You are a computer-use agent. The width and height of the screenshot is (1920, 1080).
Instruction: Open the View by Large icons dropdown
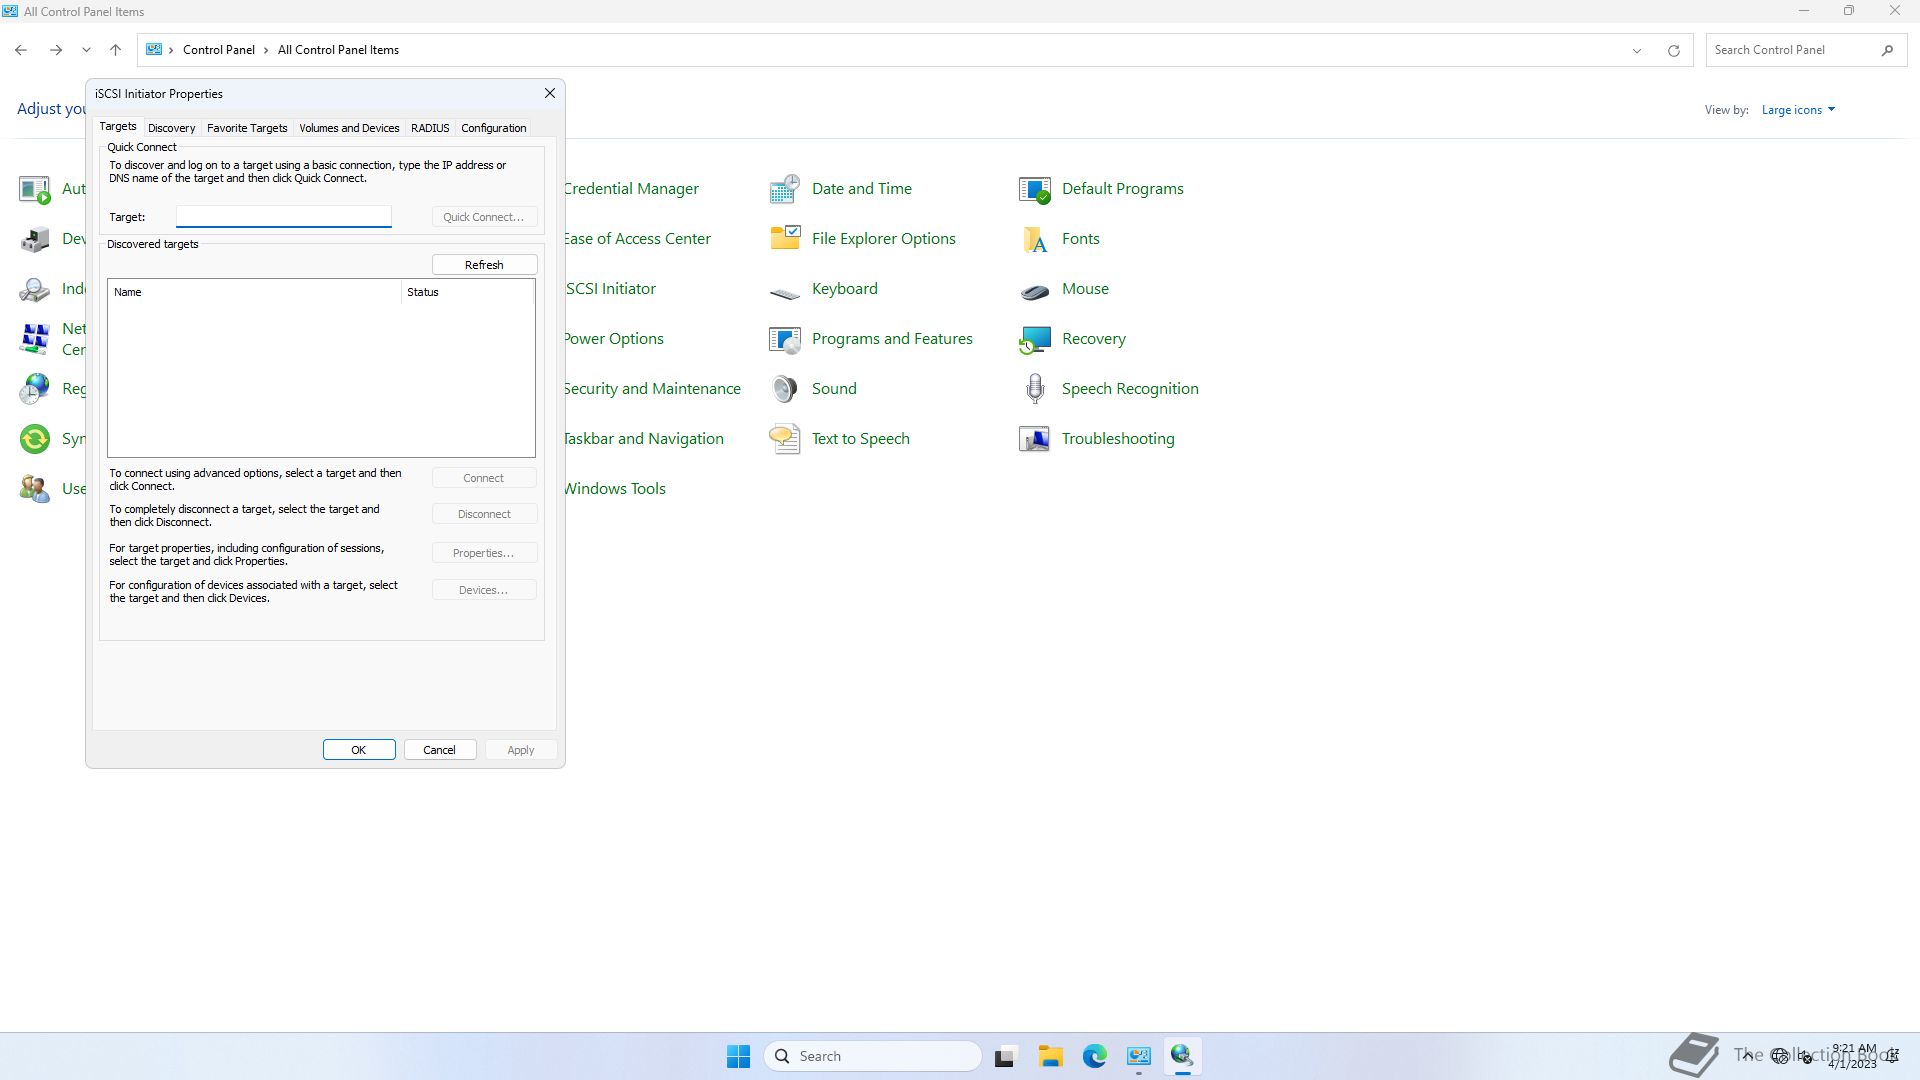(x=1798, y=110)
